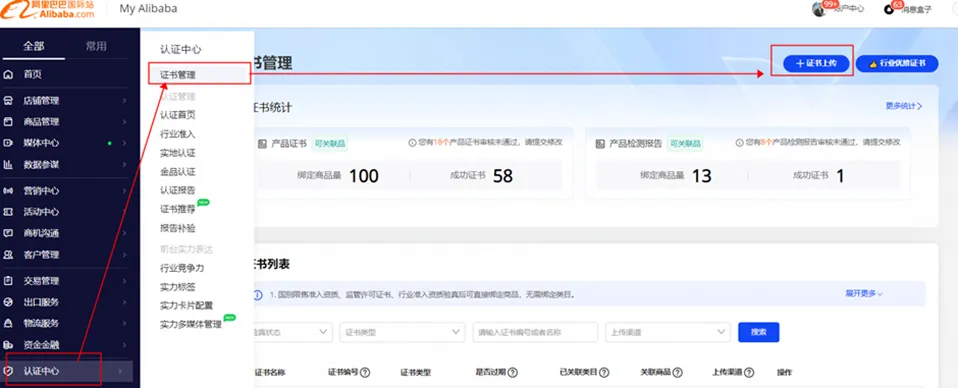
Task: Select 行业准入 in submenu
Action: point(178,134)
